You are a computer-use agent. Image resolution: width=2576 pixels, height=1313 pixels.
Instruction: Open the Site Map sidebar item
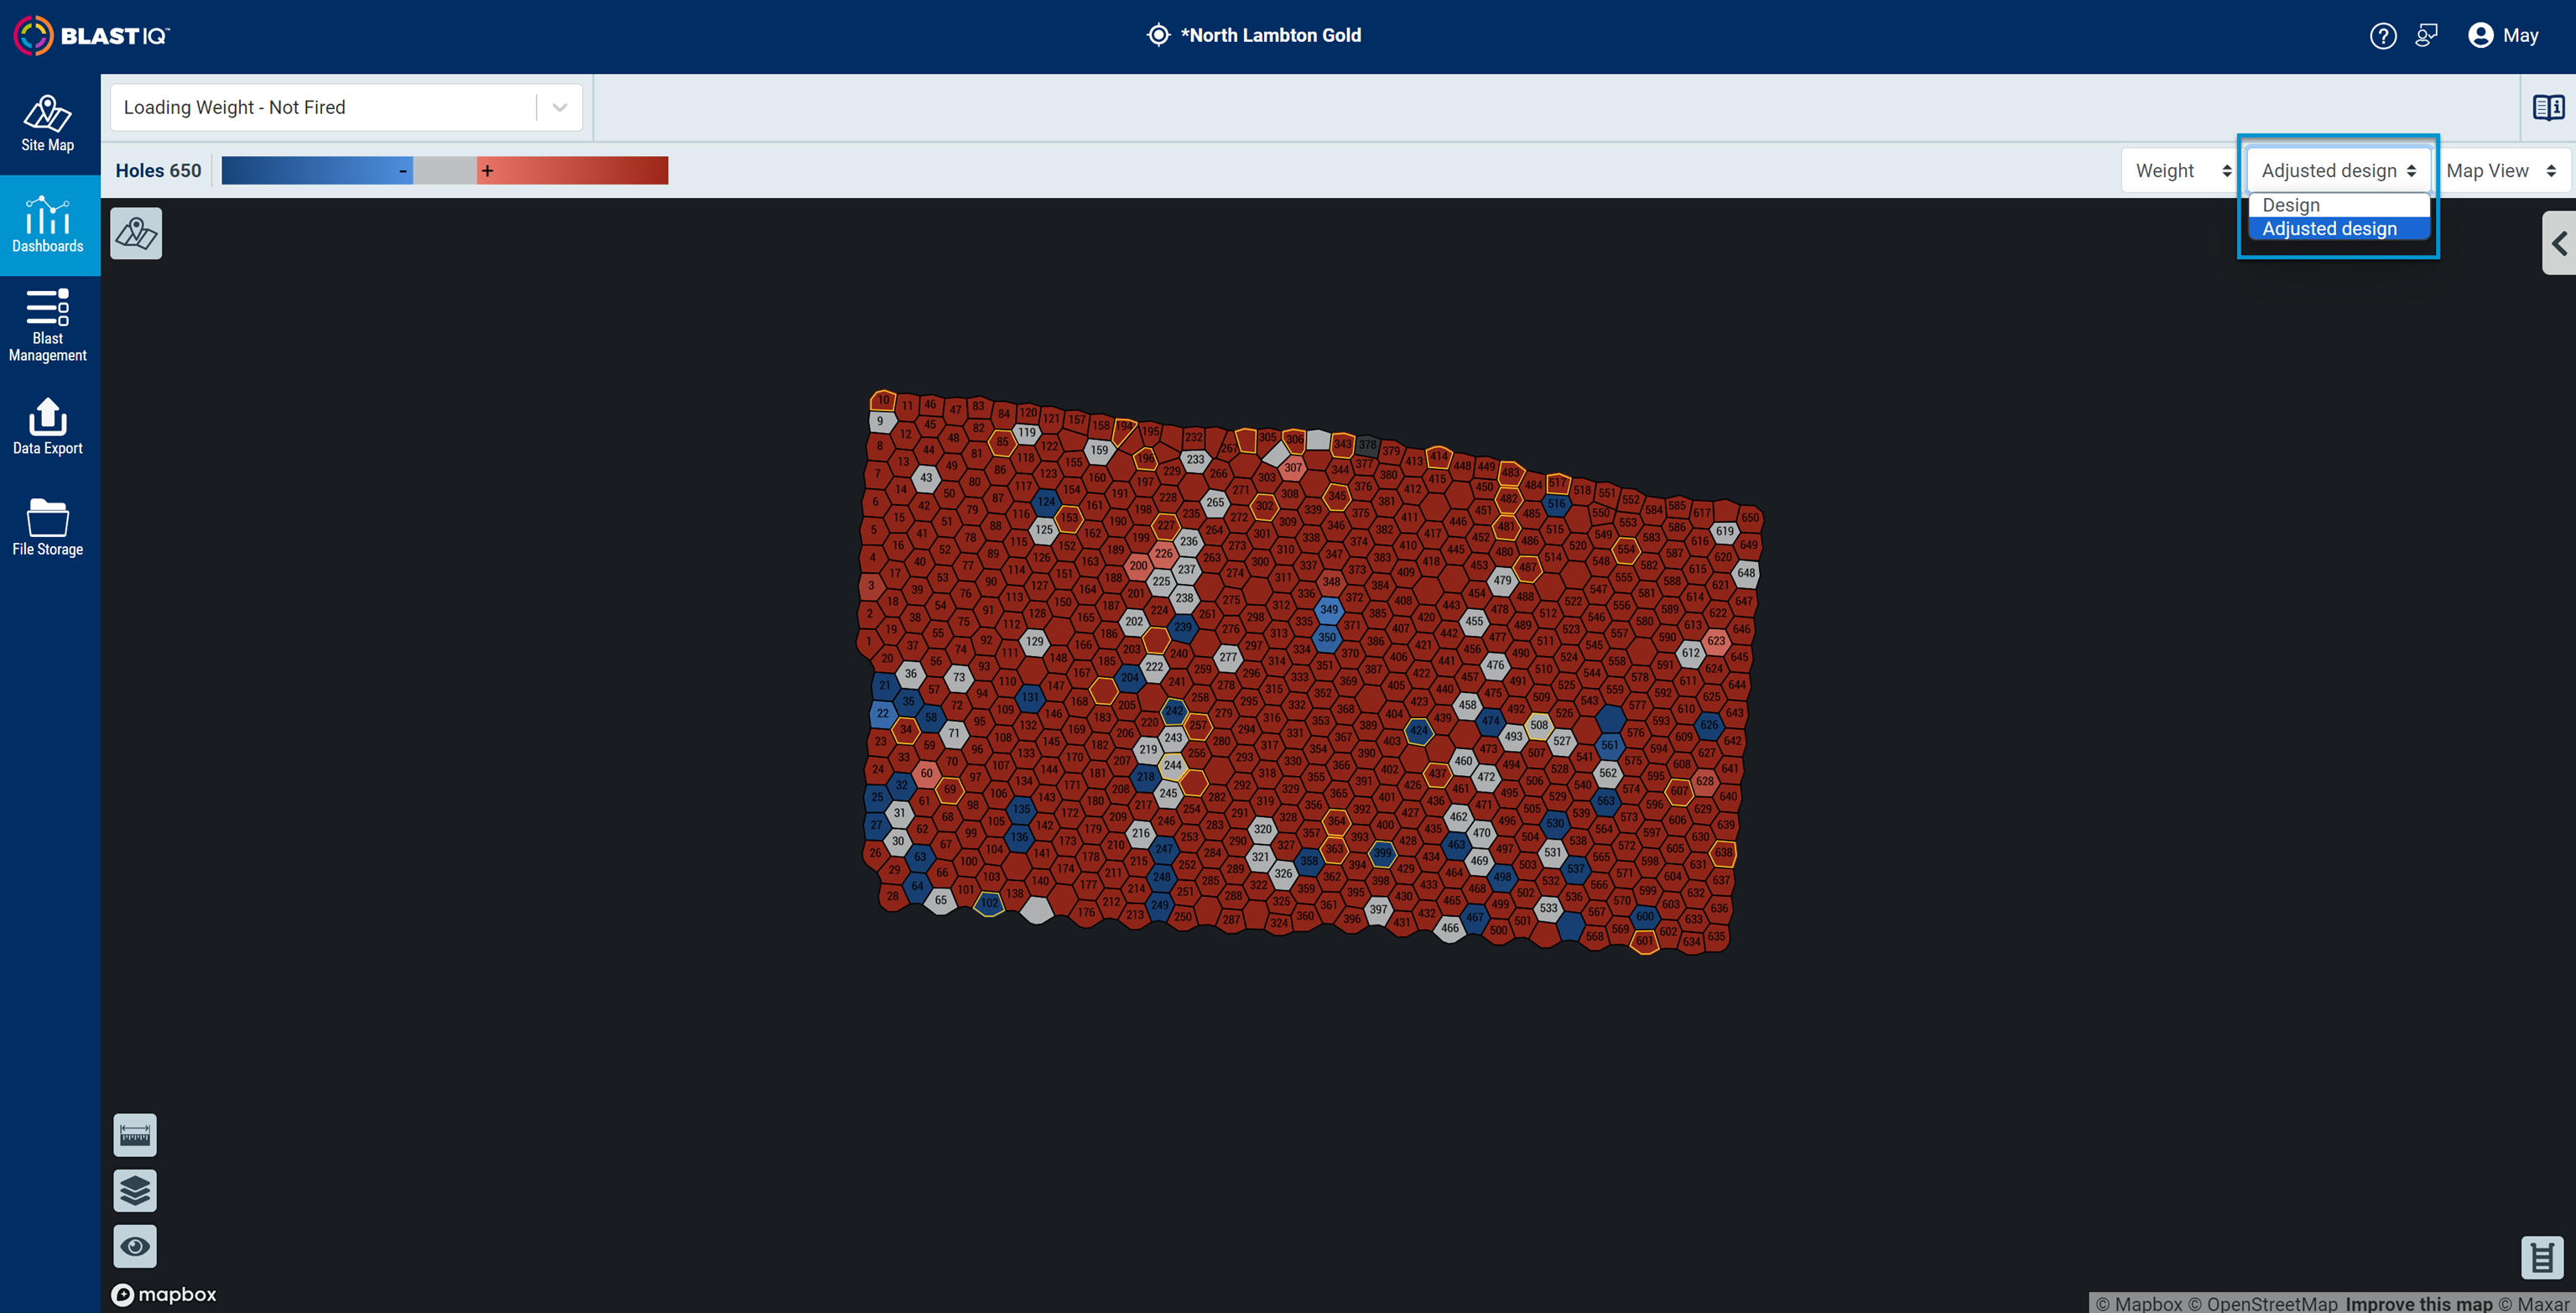point(48,124)
